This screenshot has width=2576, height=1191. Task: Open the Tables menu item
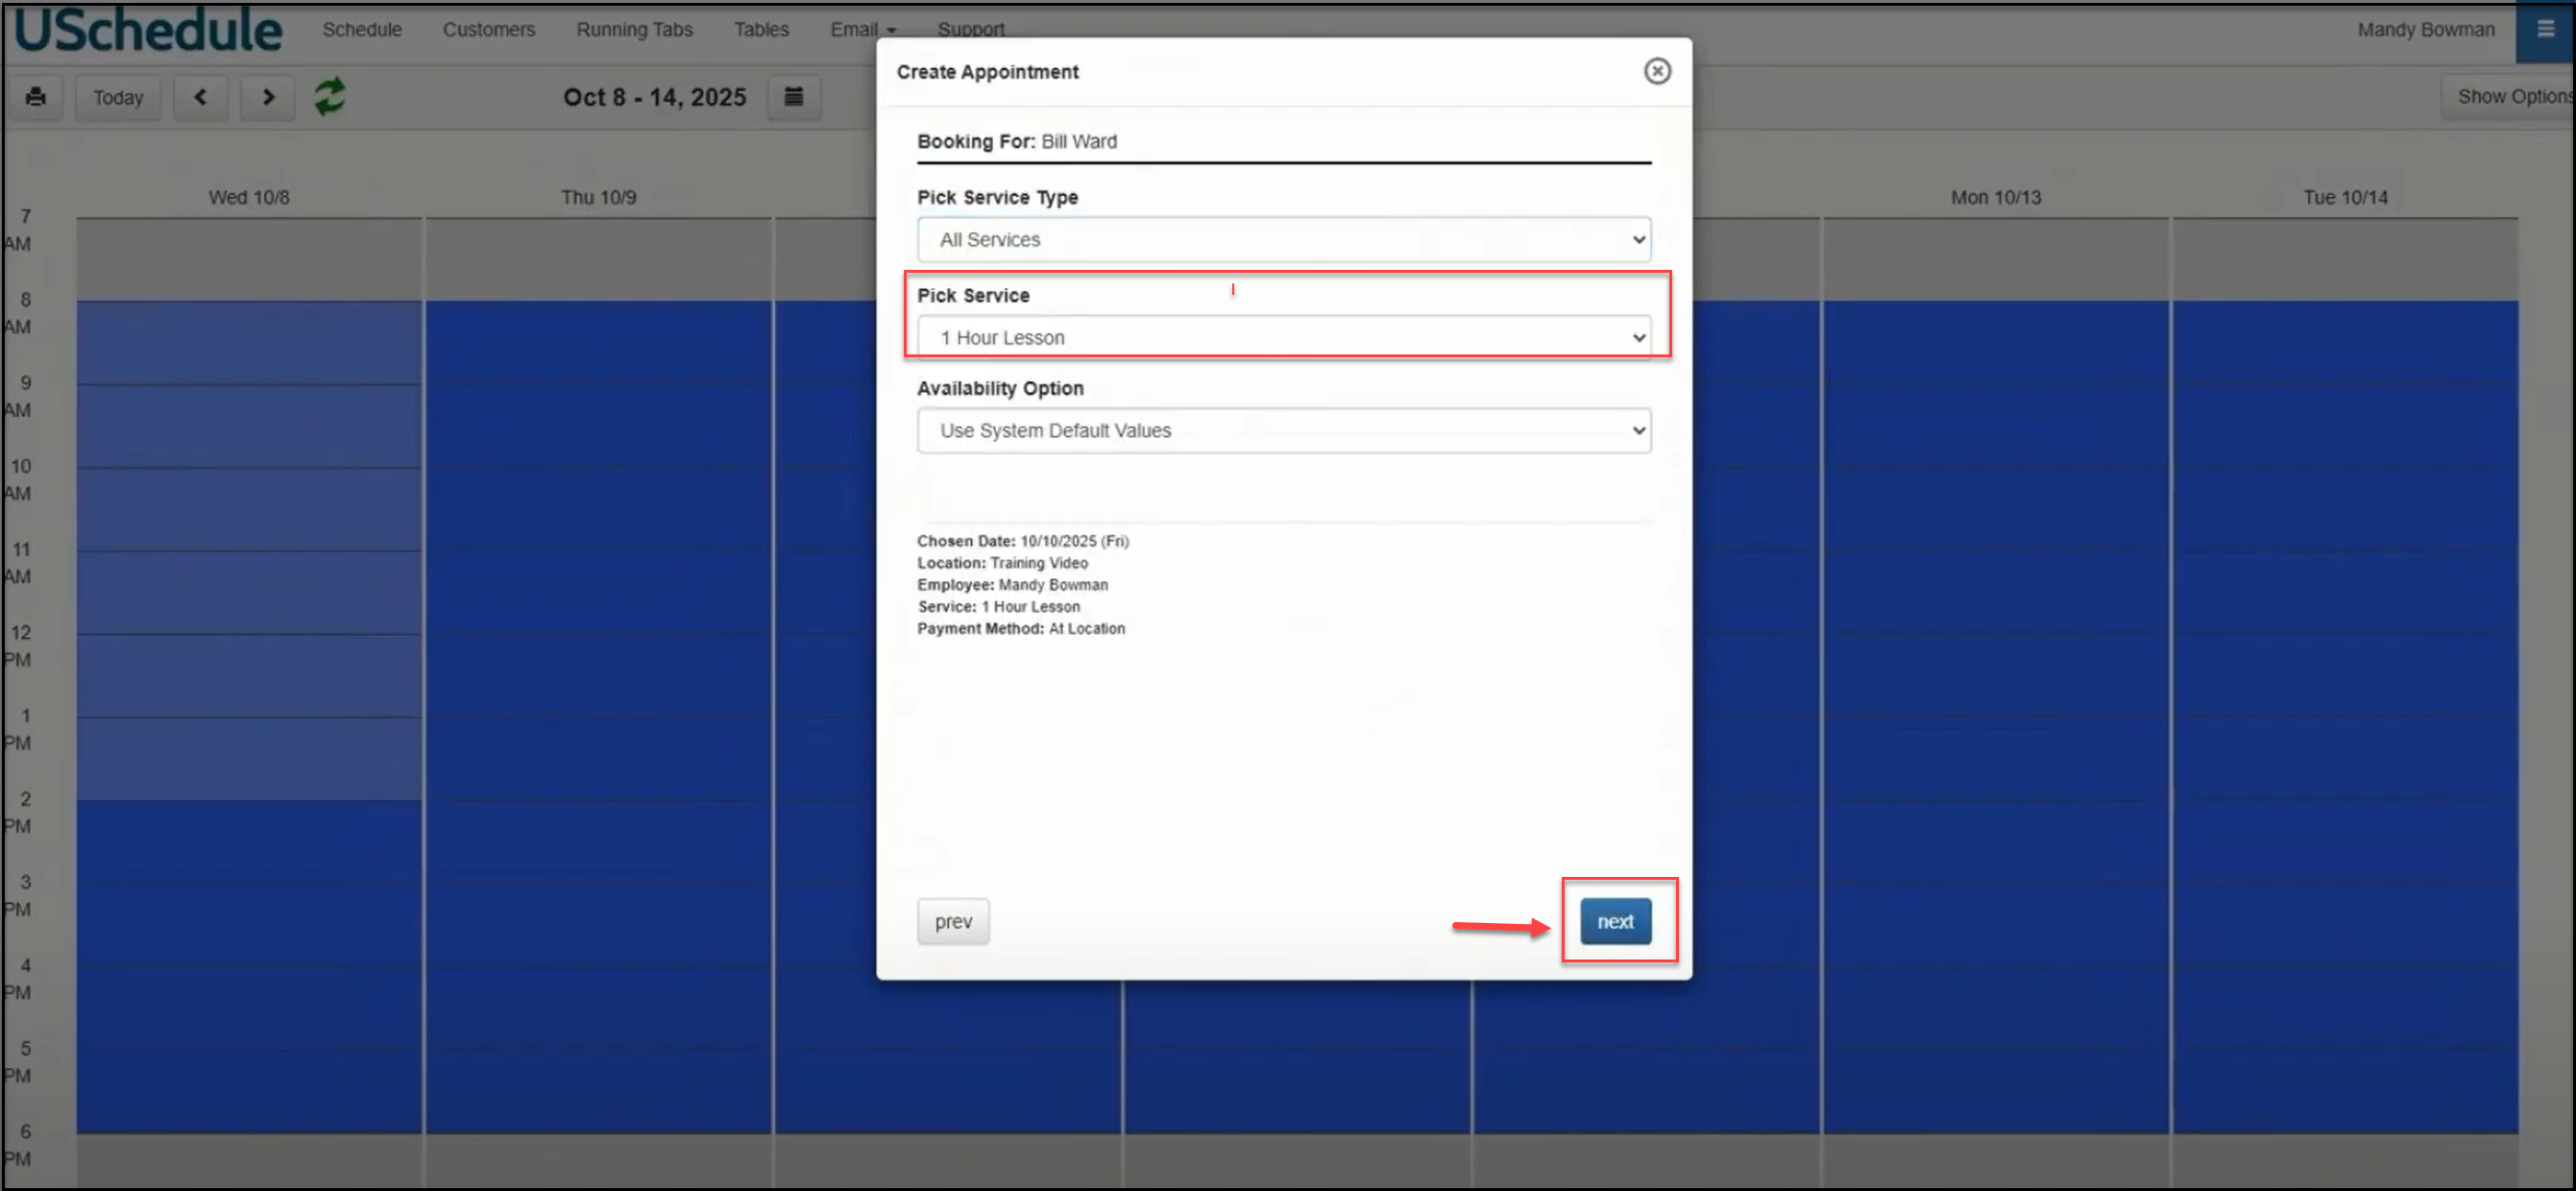coord(761,30)
